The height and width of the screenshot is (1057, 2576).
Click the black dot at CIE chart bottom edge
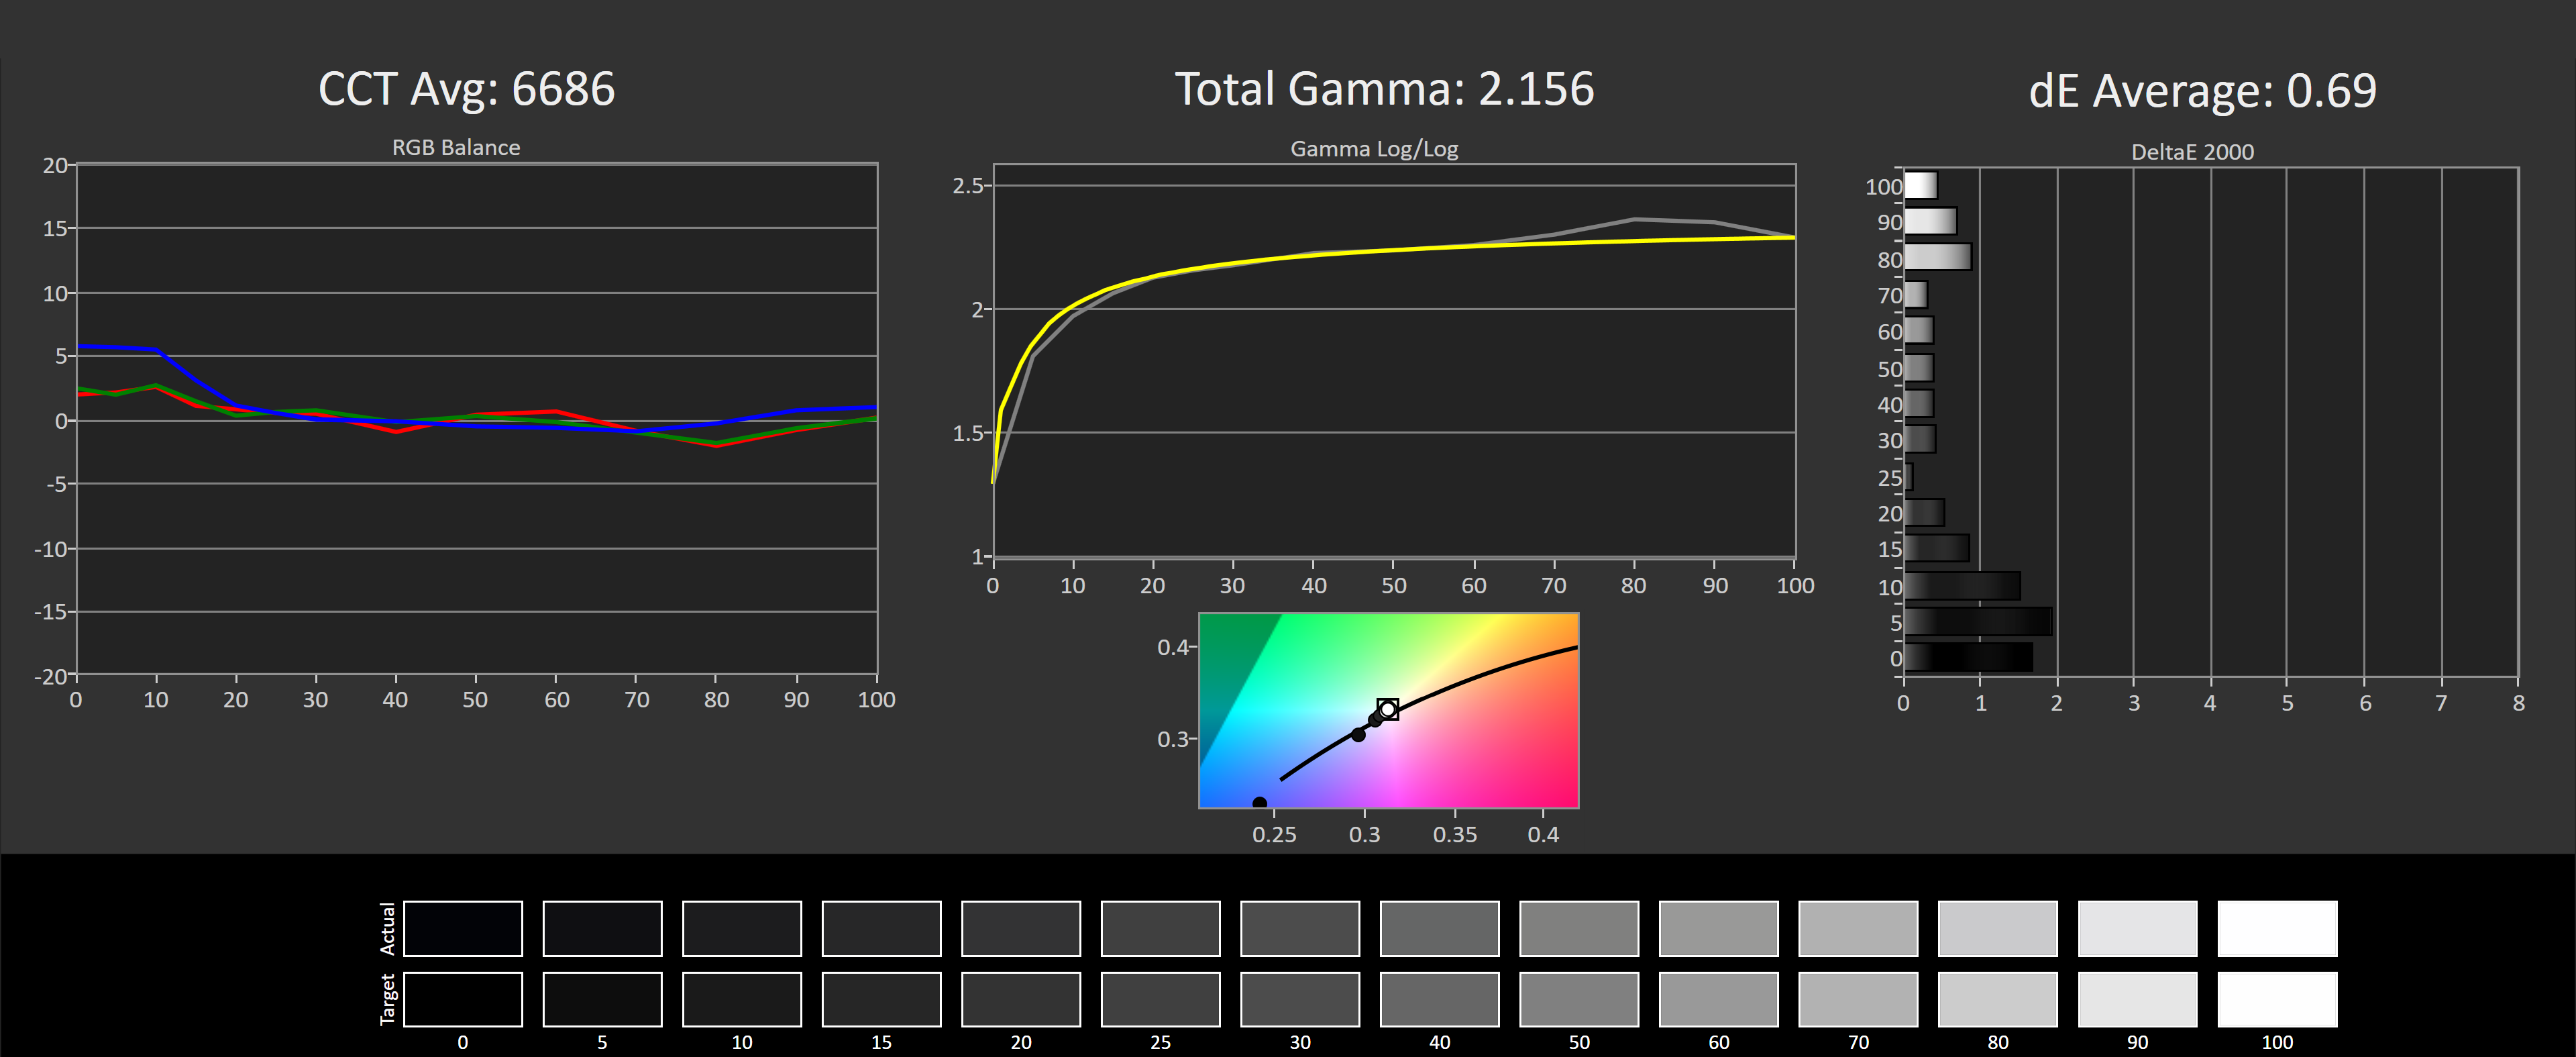[1259, 803]
